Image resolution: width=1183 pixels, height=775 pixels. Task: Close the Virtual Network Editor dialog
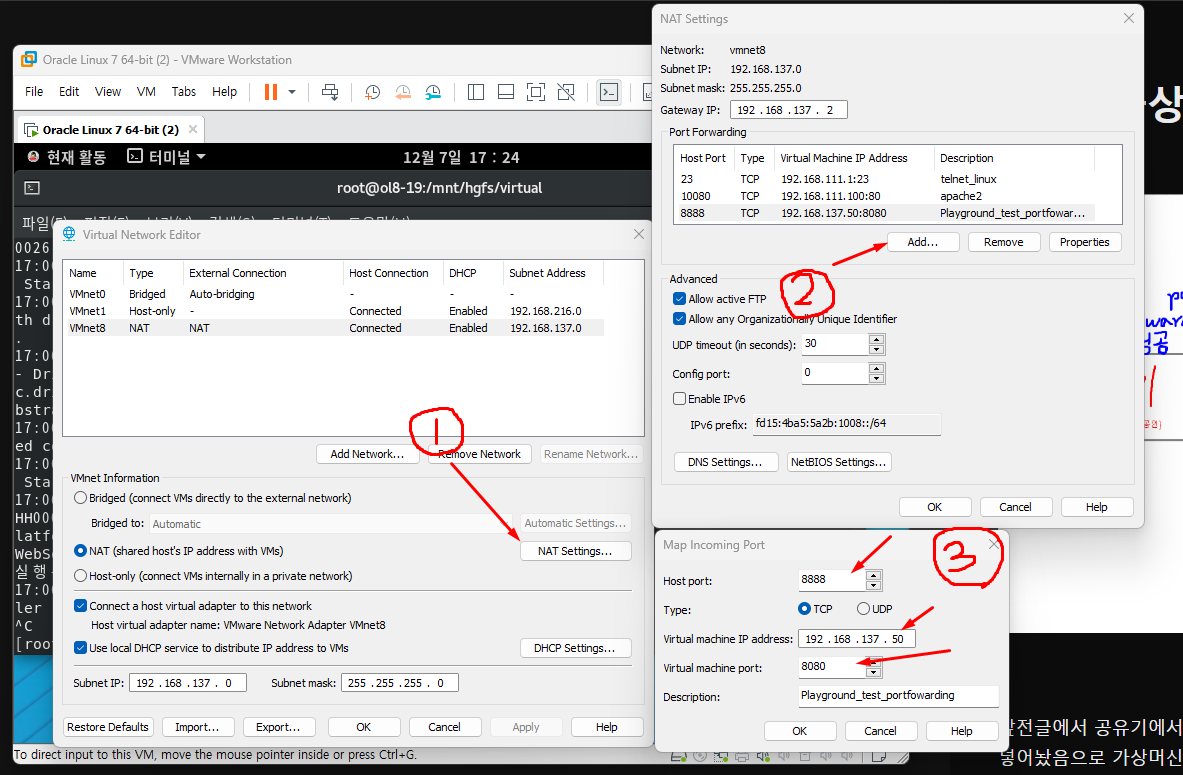[x=639, y=234]
